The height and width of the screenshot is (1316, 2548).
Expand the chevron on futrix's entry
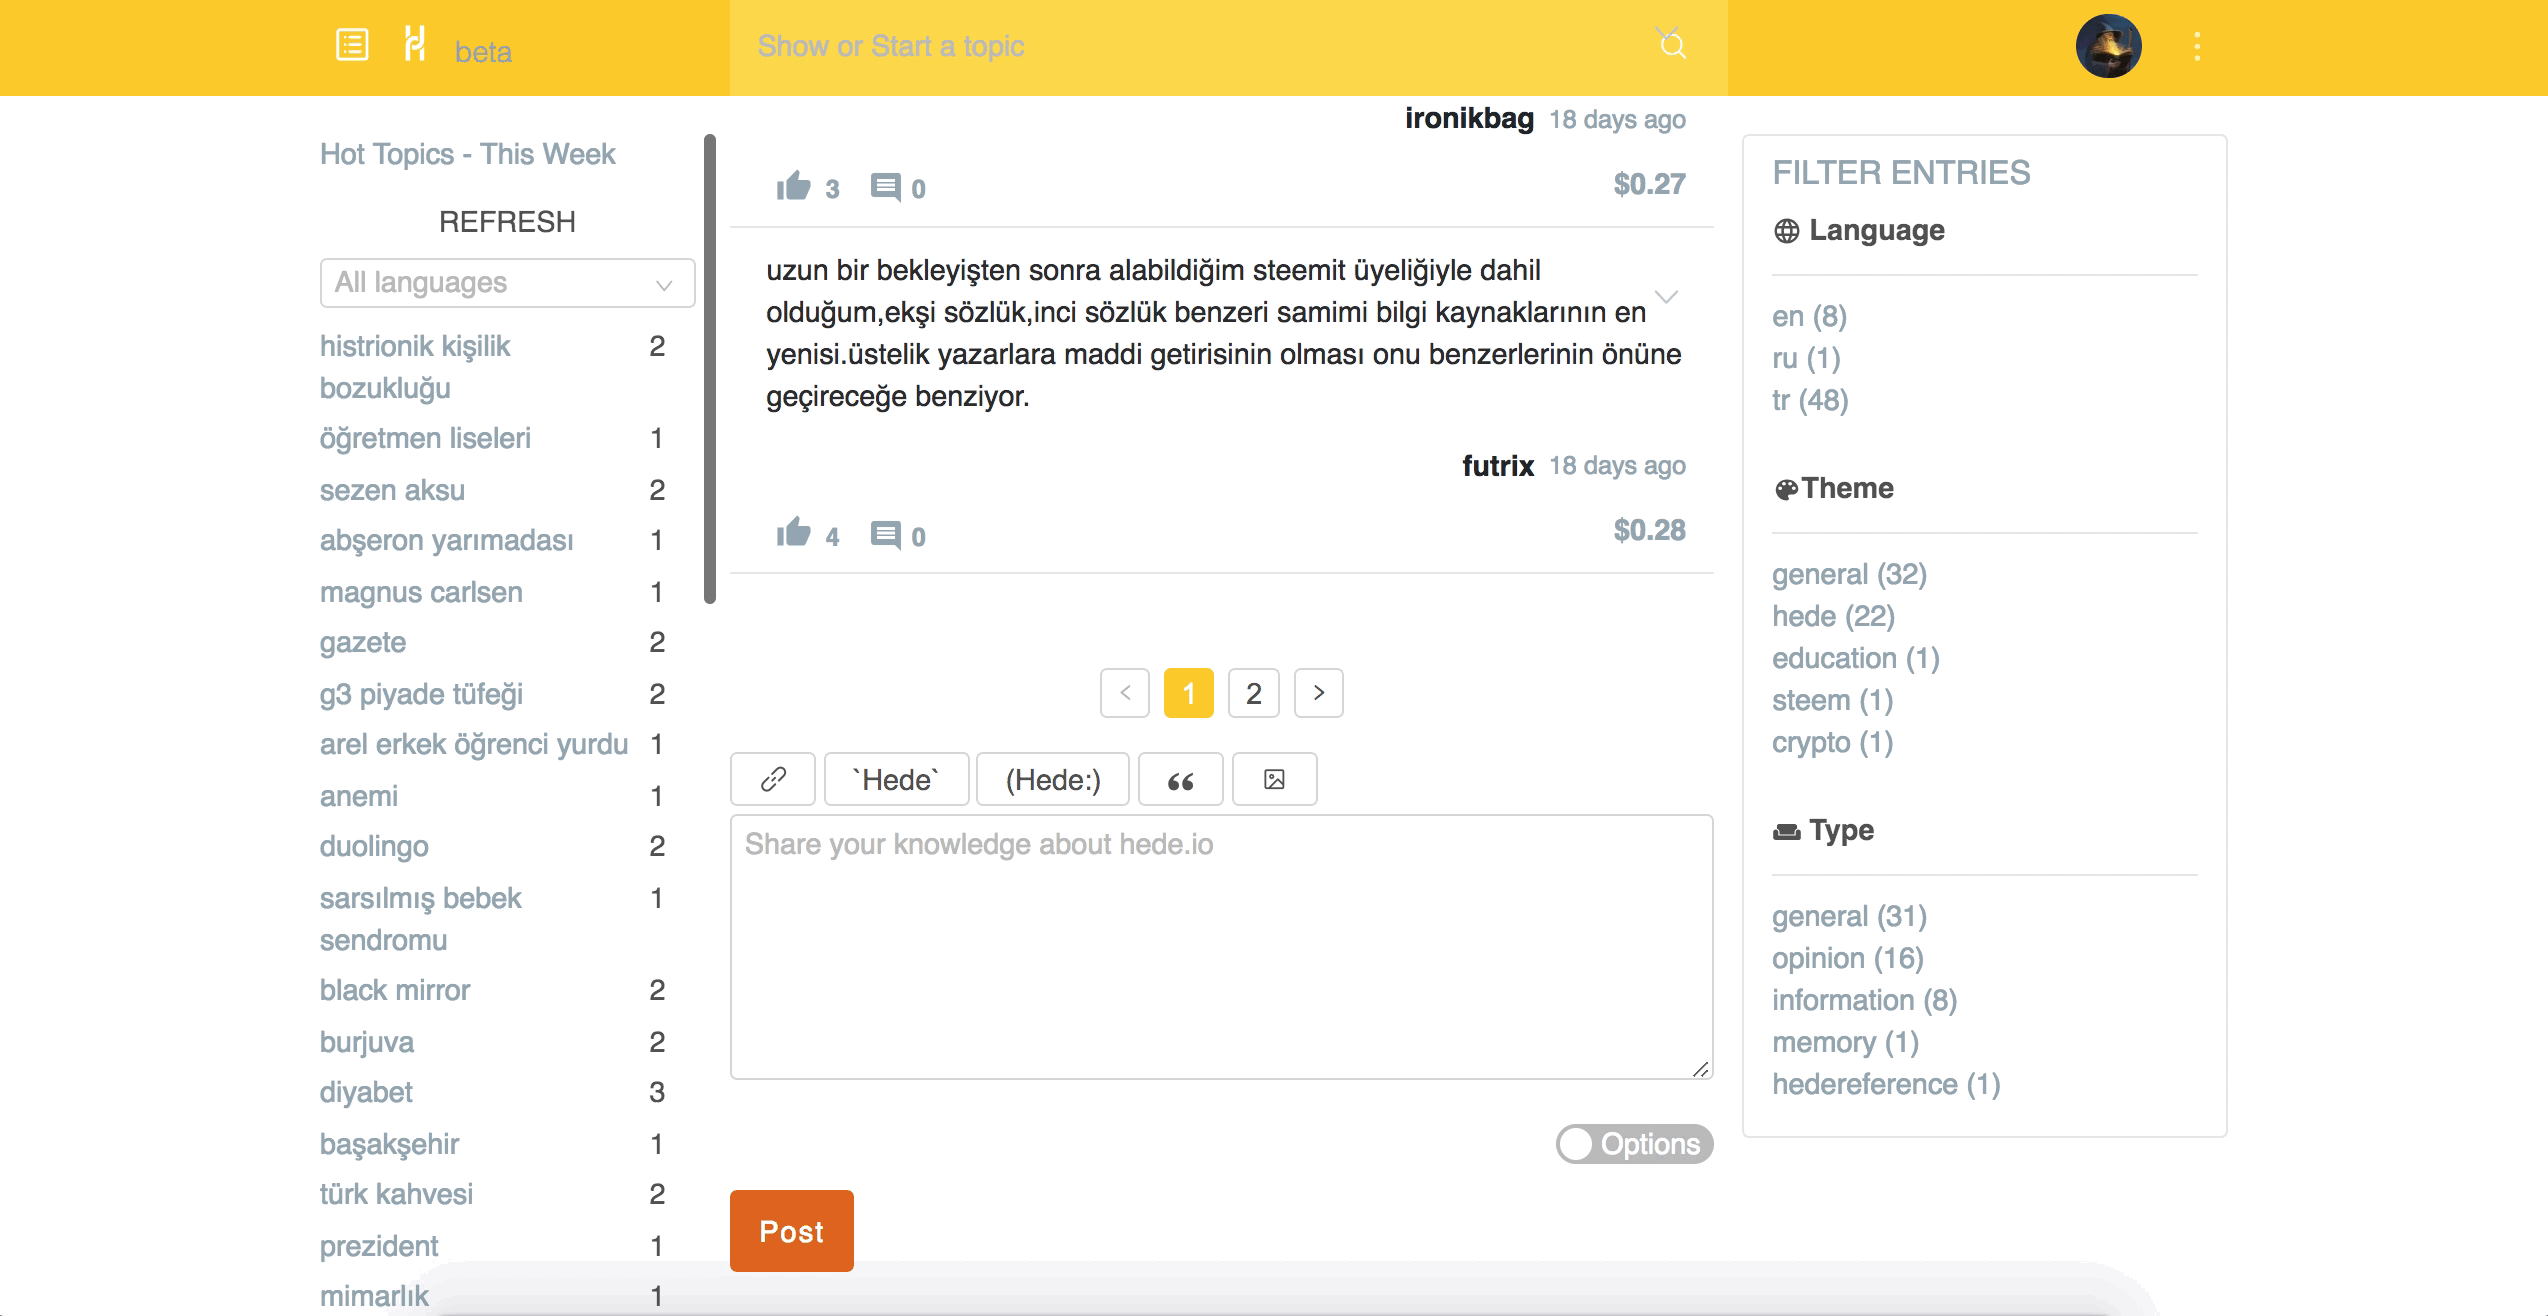(x=1666, y=297)
